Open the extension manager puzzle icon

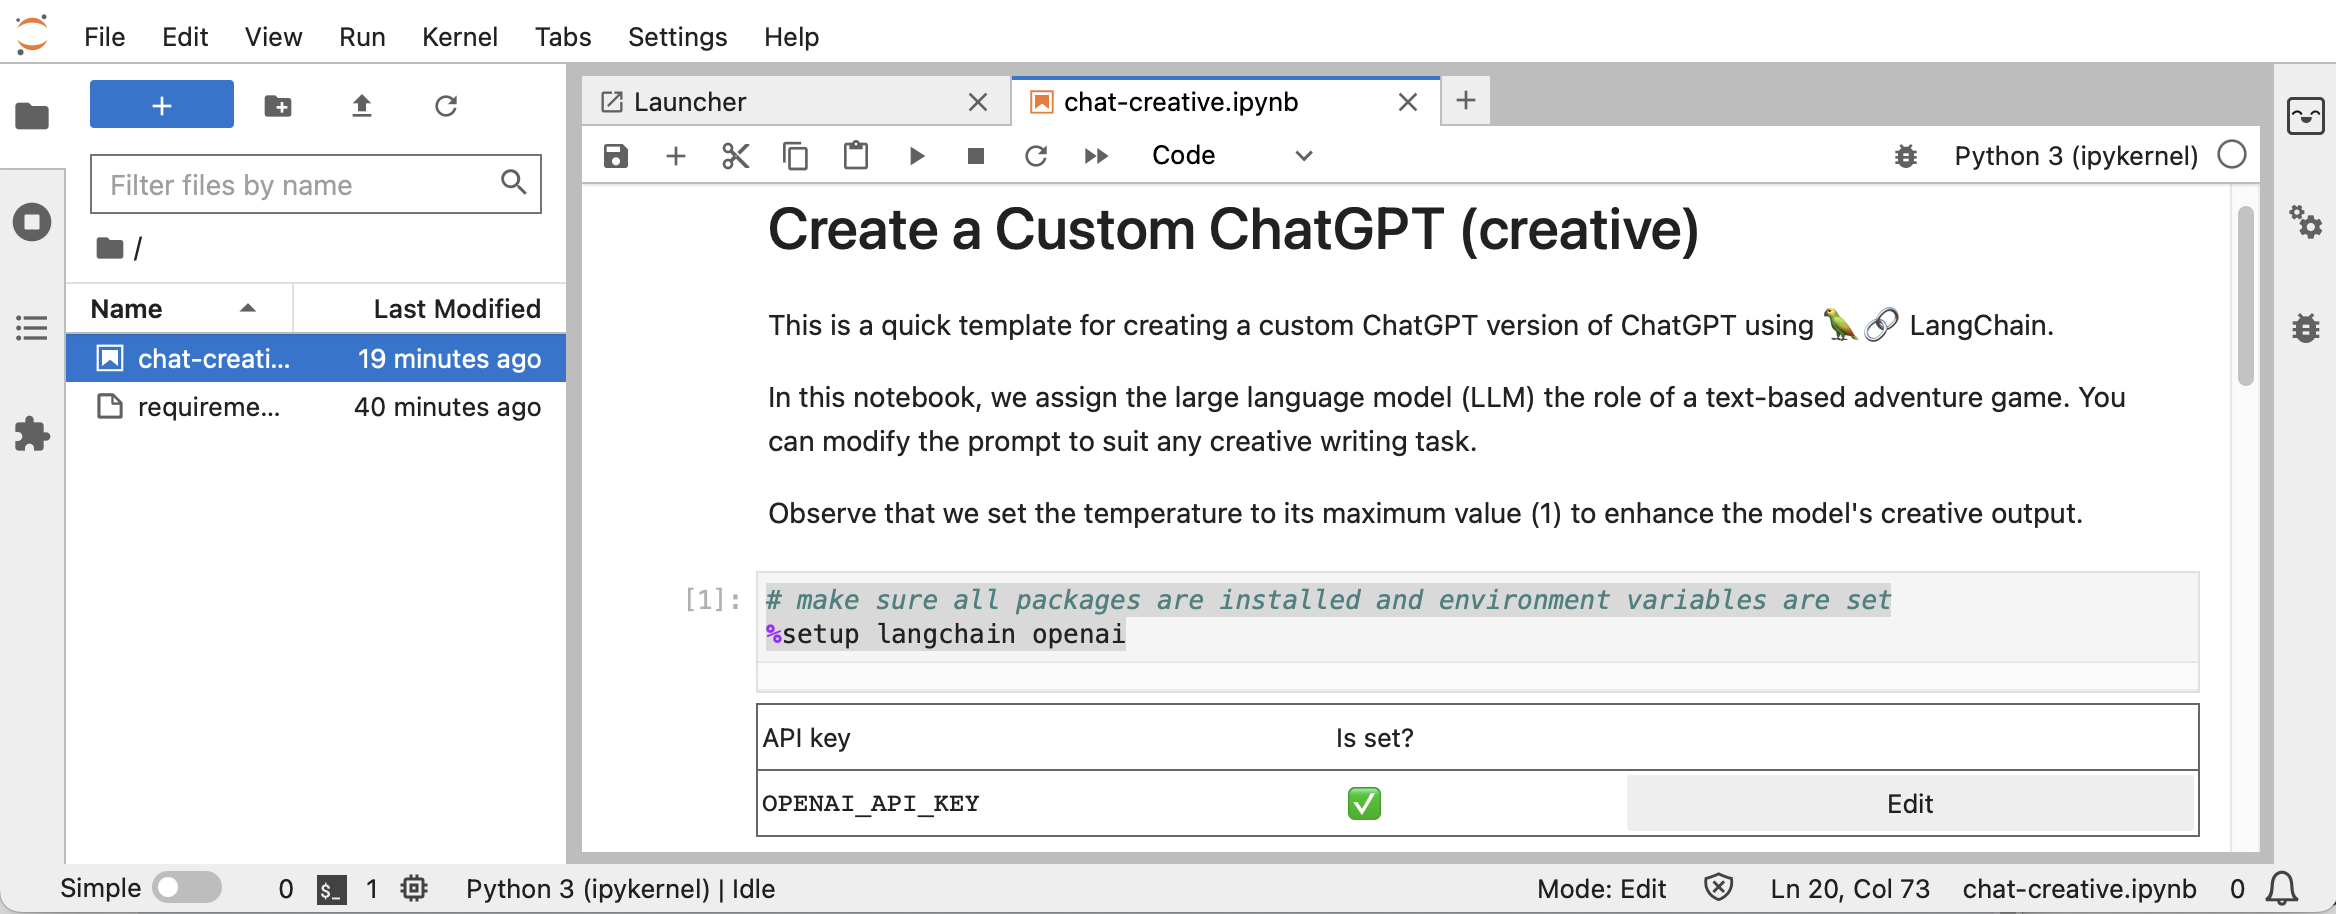[32, 434]
